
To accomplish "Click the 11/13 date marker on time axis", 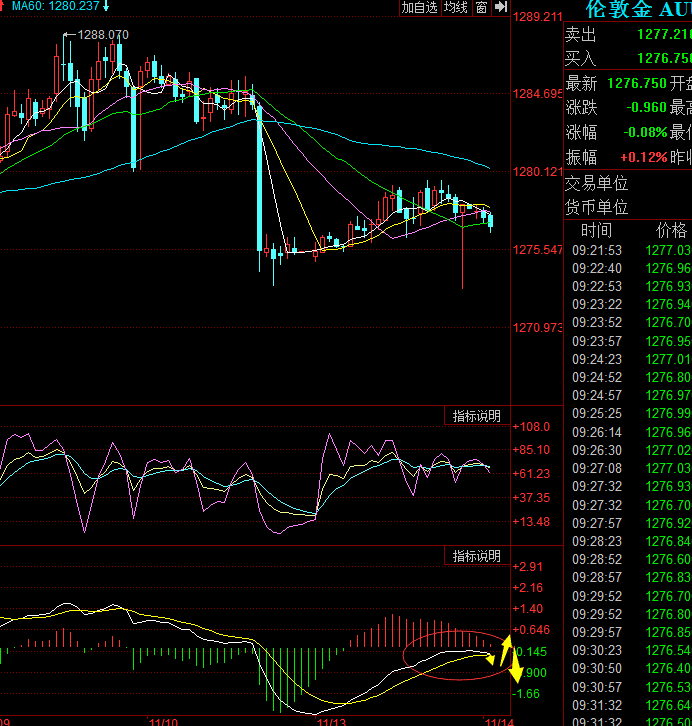I will click(x=331, y=720).
